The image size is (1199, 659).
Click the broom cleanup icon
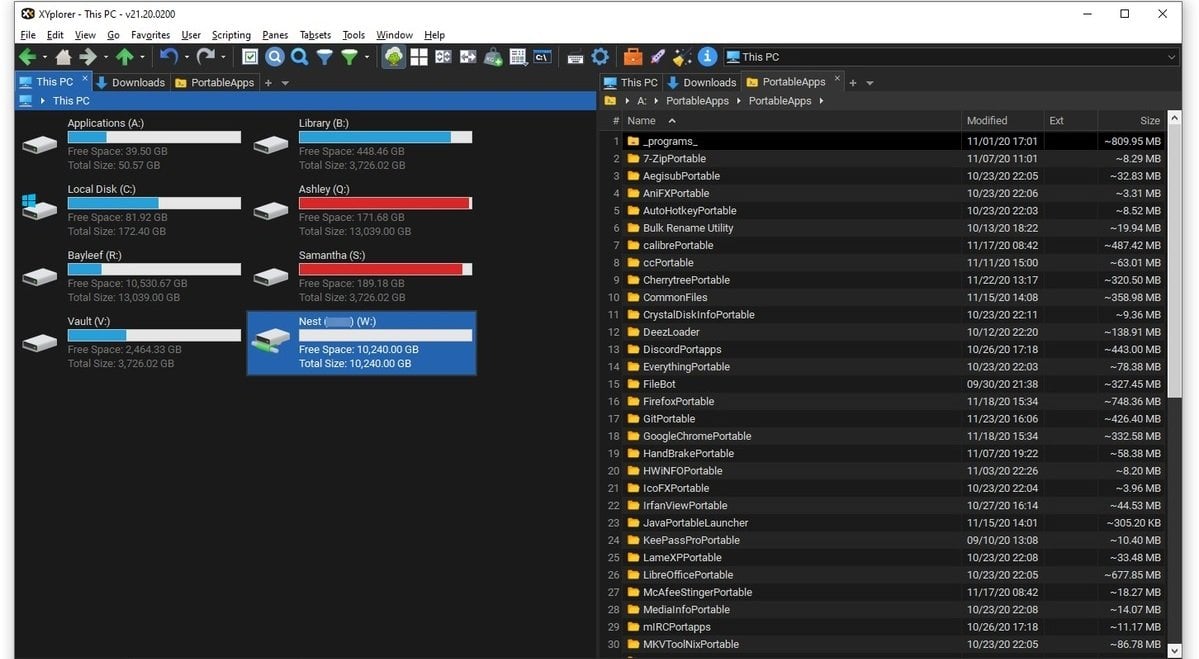[x=682, y=57]
